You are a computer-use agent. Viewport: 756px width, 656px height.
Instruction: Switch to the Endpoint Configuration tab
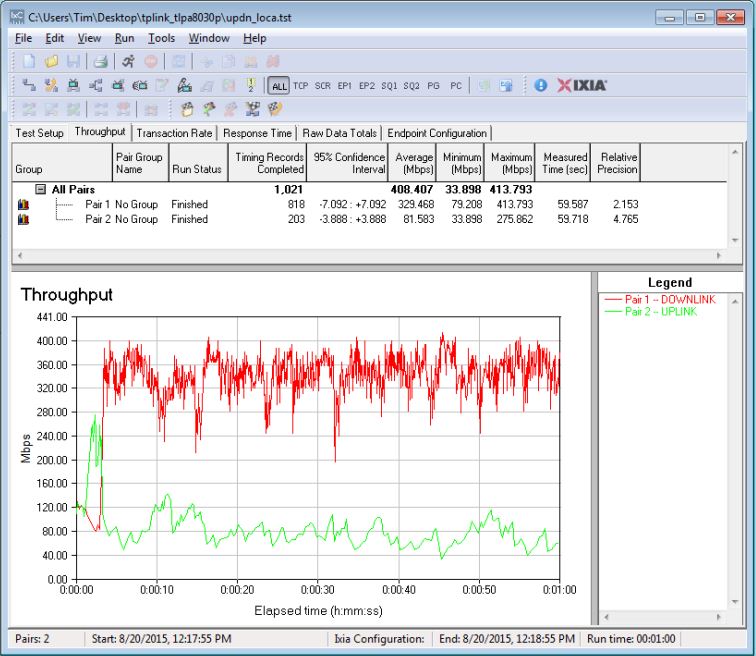pyautogui.click(x=437, y=133)
